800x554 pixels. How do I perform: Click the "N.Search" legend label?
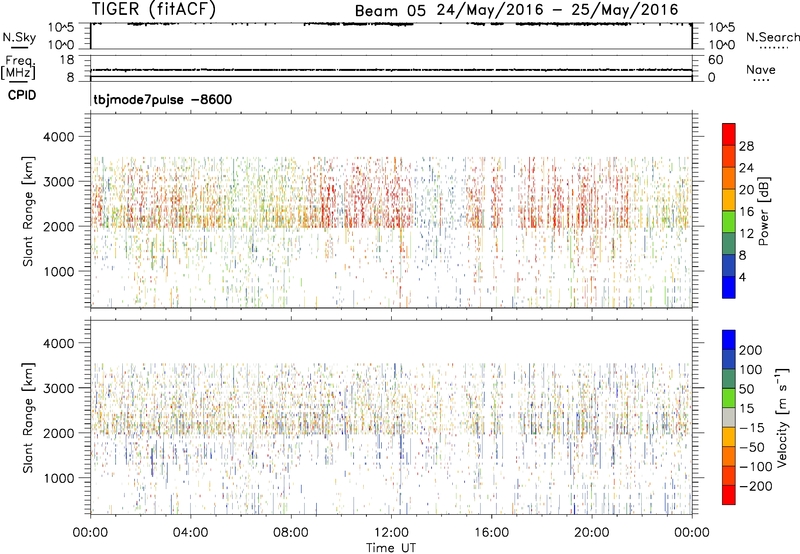(772, 37)
